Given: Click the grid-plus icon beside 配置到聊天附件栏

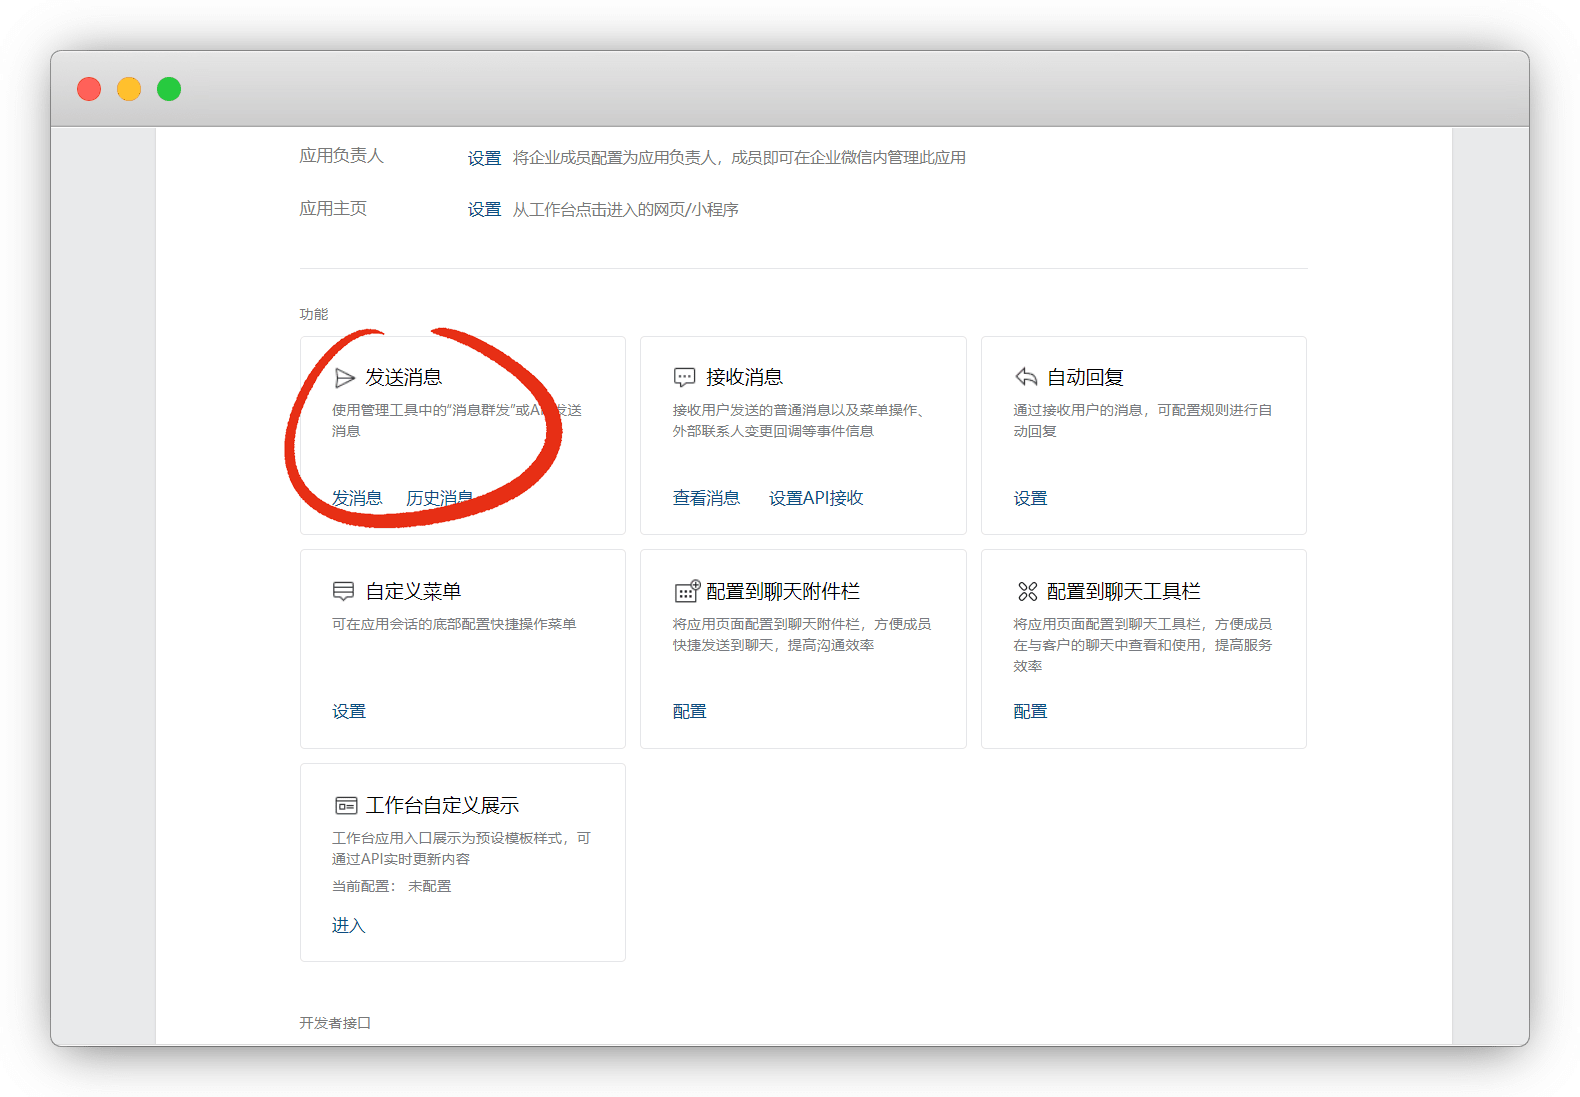Looking at the screenshot, I should pos(687,592).
